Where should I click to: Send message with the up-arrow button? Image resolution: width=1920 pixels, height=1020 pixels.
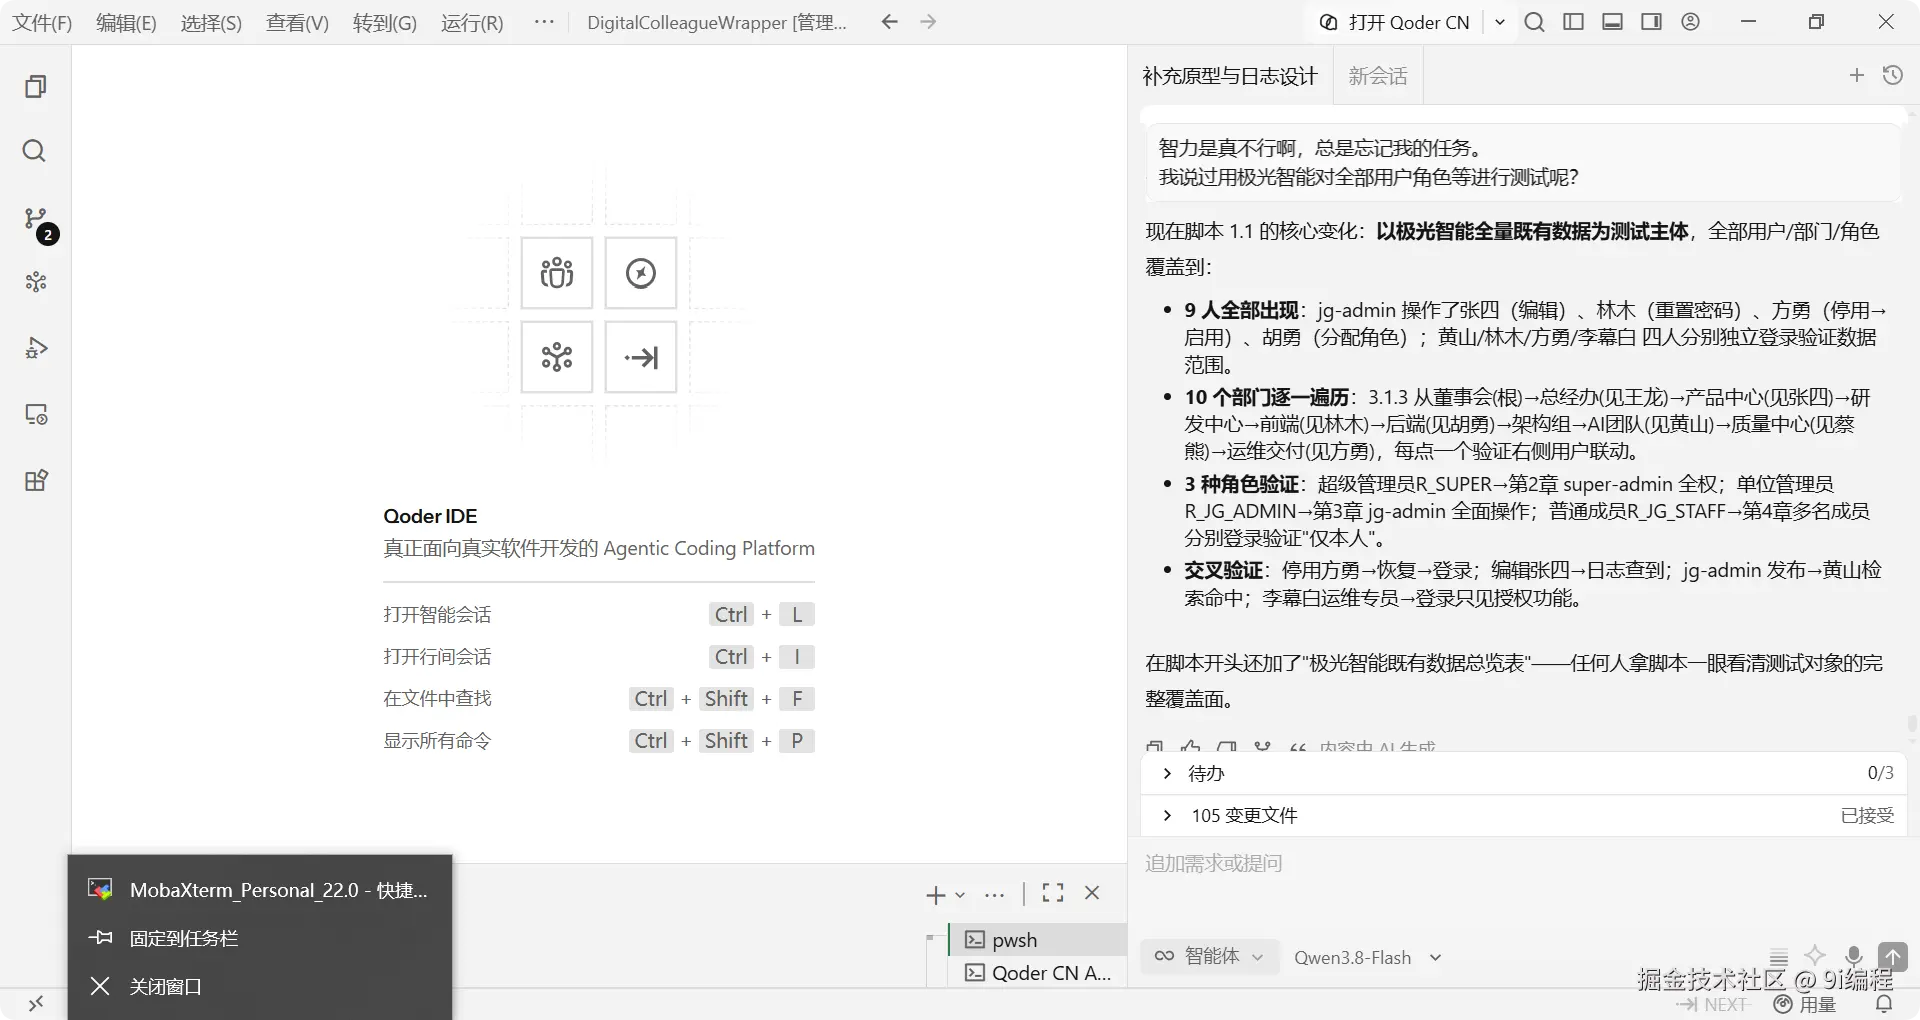[1893, 956]
